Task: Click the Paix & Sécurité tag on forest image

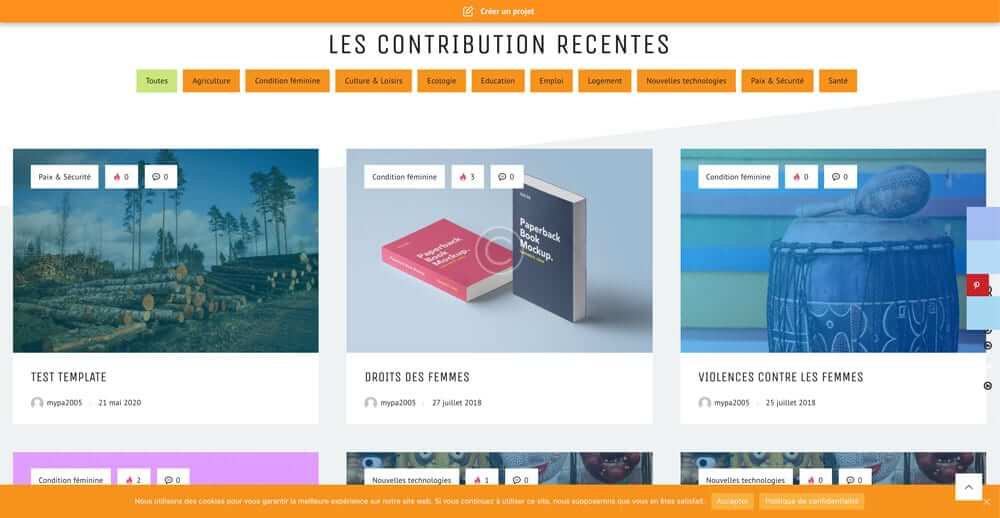Action: (64, 177)
